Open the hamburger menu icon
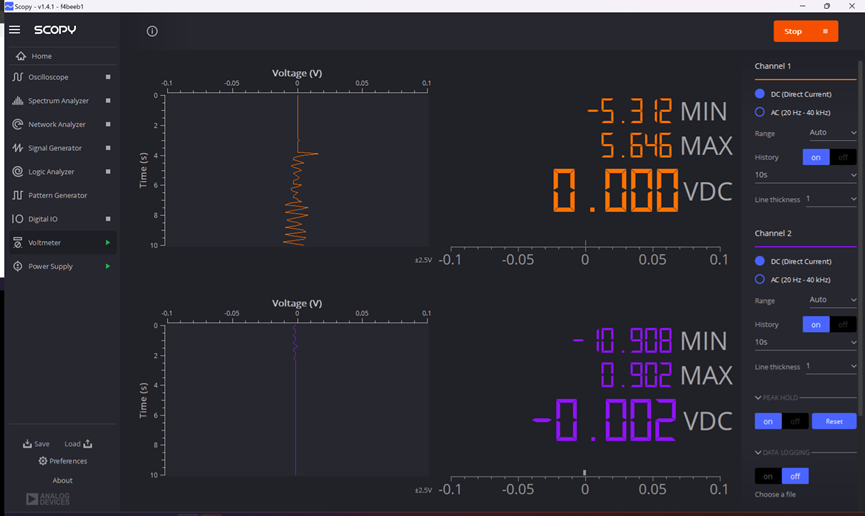 tap(14, 30)
